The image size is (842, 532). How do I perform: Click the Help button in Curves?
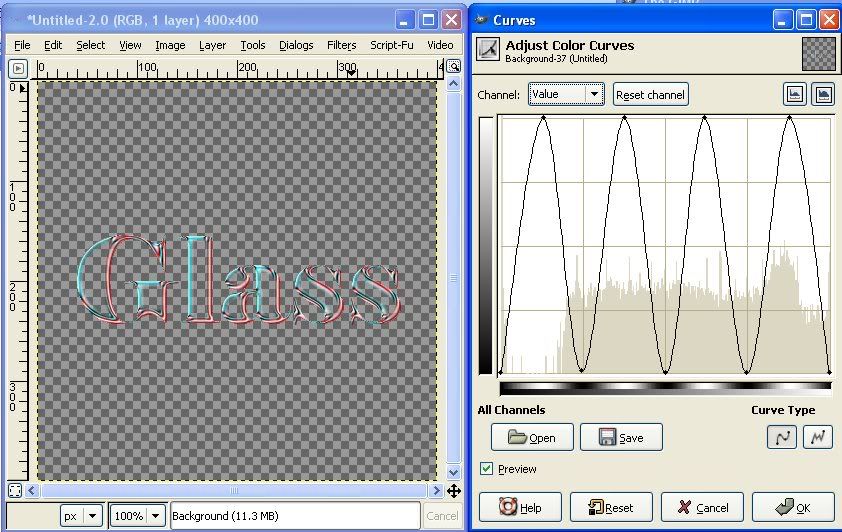click(520, 507)
